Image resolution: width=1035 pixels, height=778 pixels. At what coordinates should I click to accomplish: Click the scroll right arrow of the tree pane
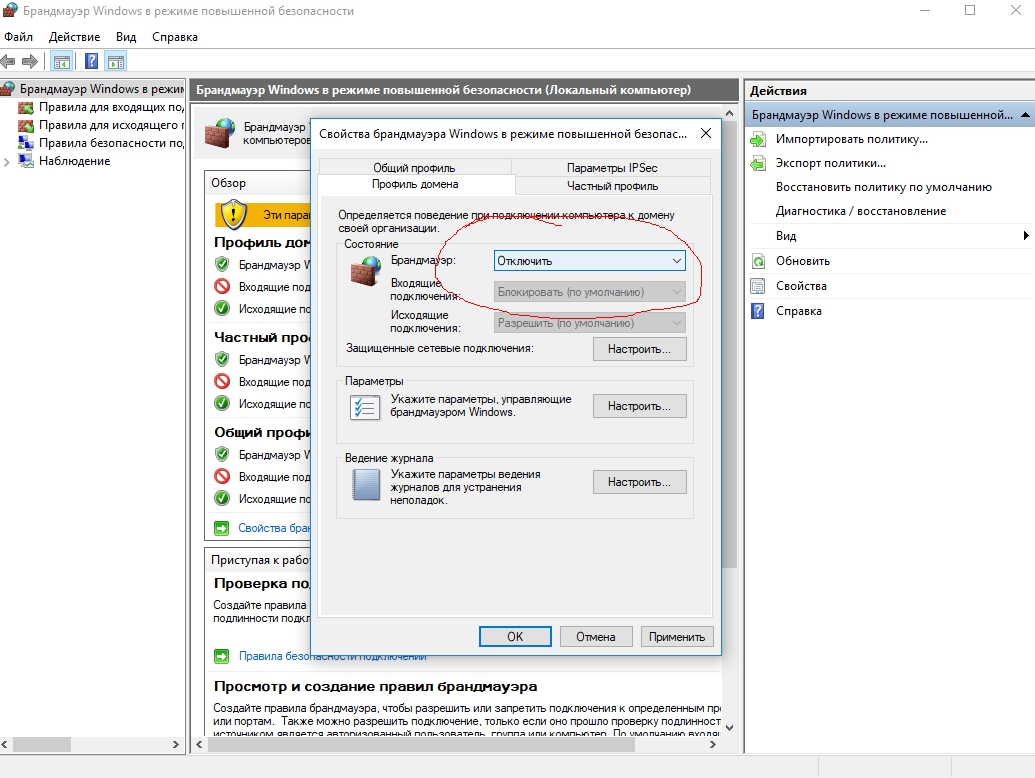coord(176,744)
